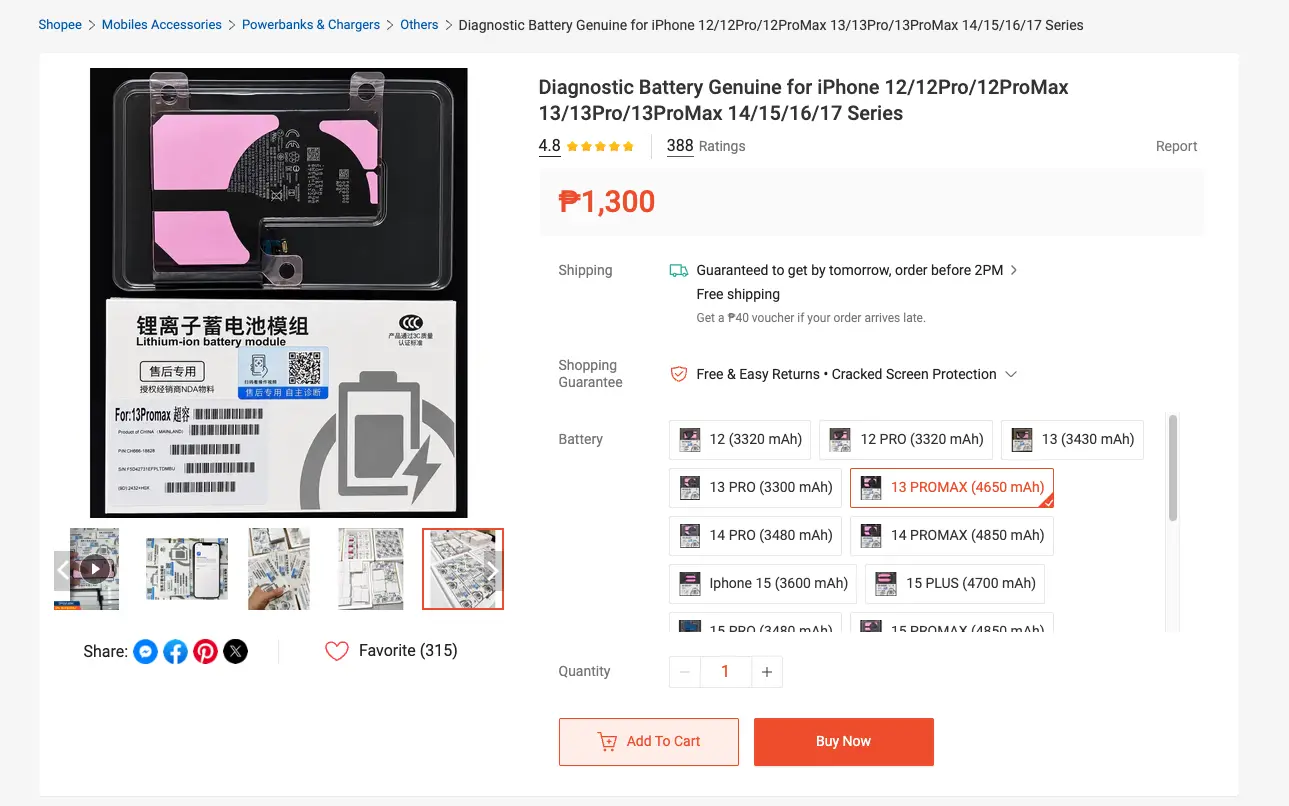Show previous thumbnails with left arrow

[62, 570]
